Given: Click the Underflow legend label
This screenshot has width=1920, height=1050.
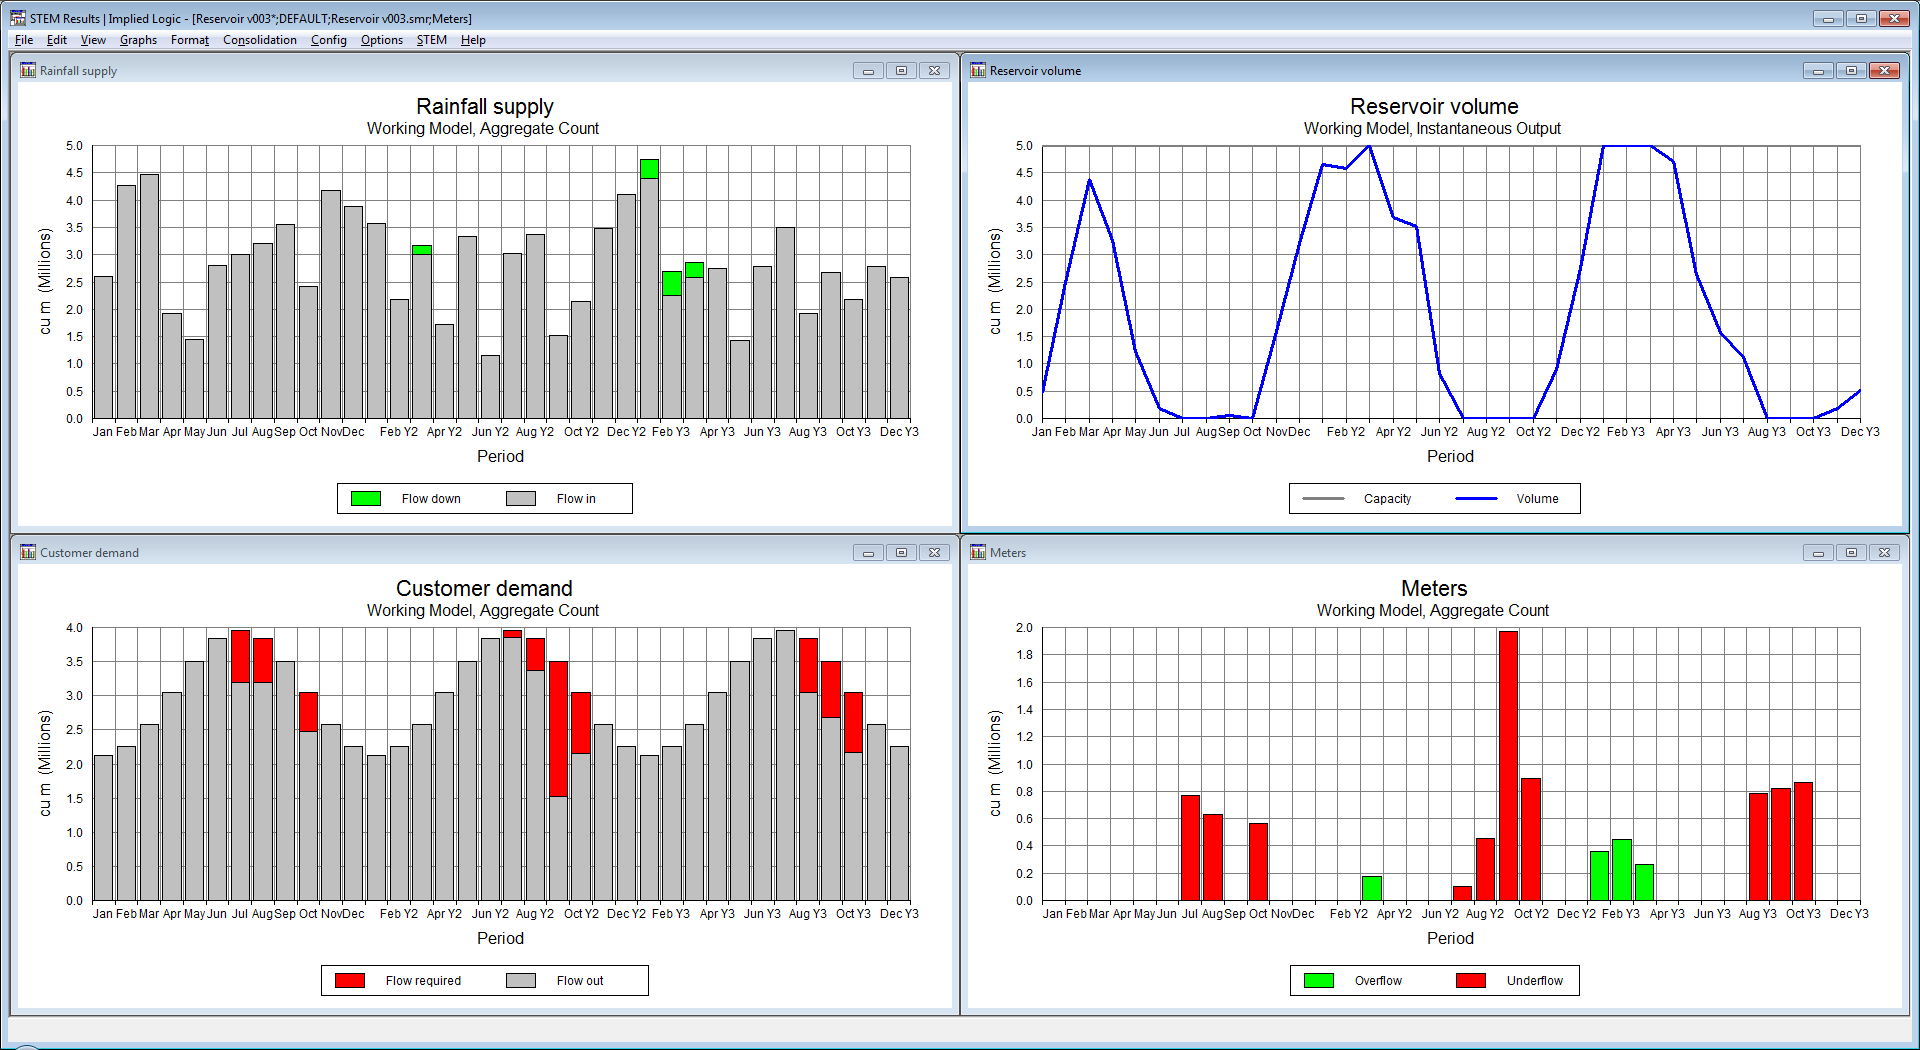Looking at the screenshot, I should point(1535,981).
